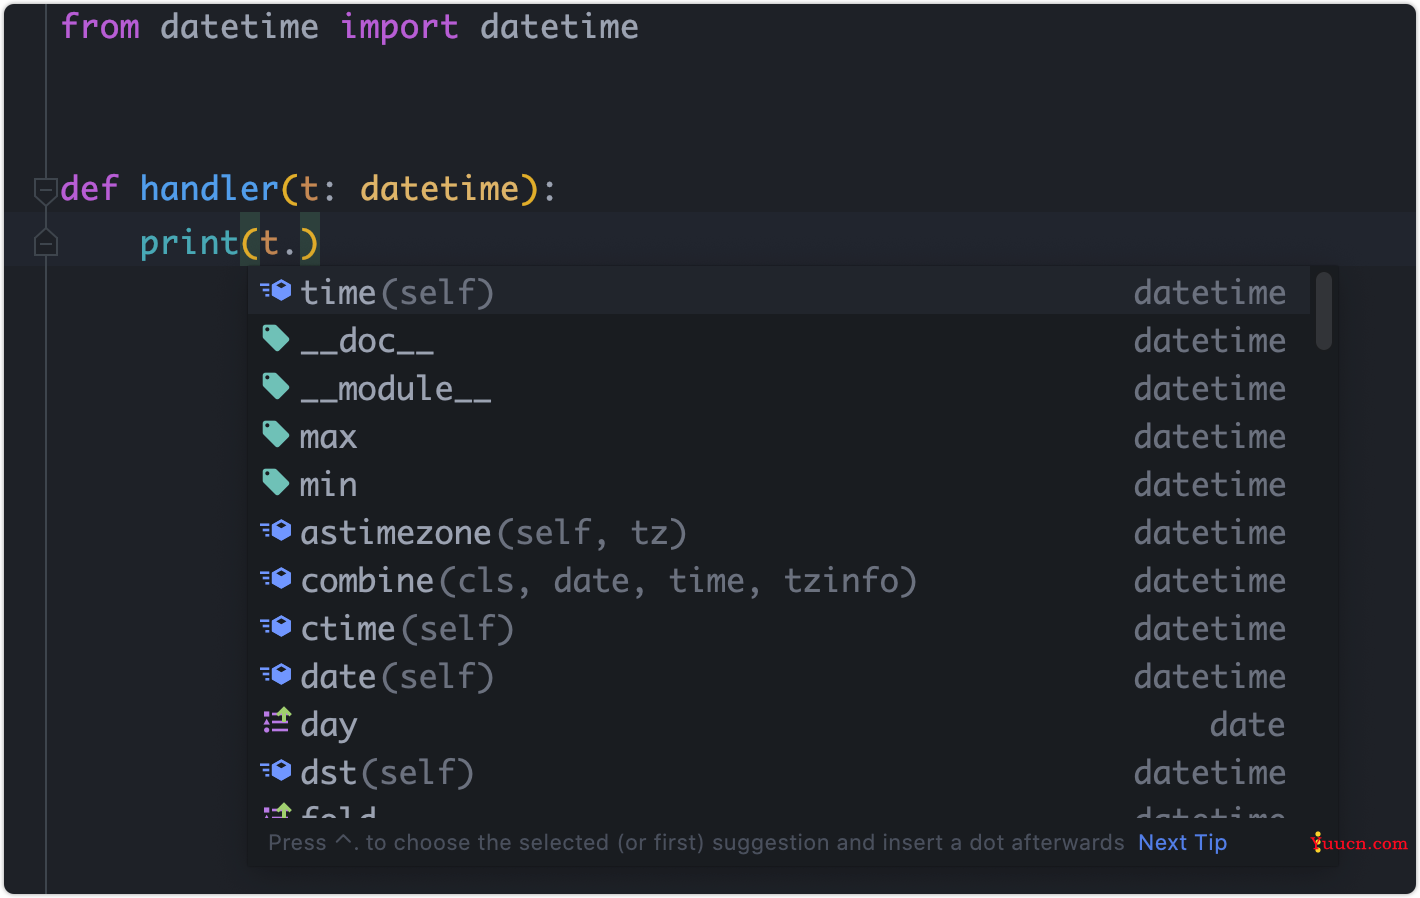
Task: Select the time(self) completion suggestion
Action: coord(778,292)
